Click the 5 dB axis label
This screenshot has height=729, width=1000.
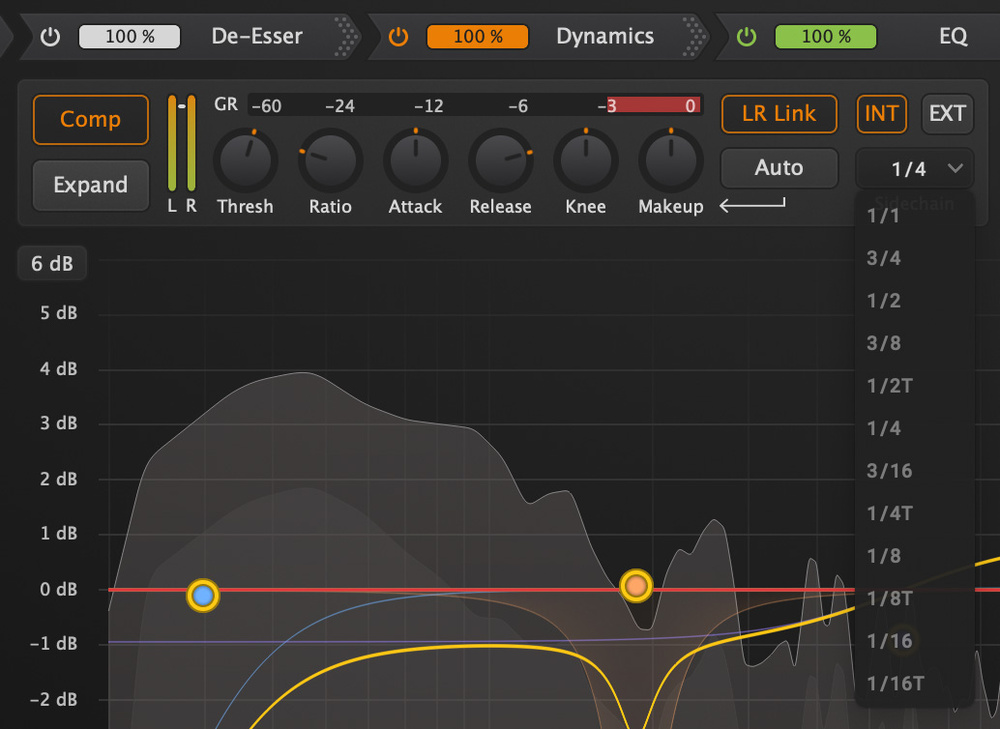[x=59, y=313]
